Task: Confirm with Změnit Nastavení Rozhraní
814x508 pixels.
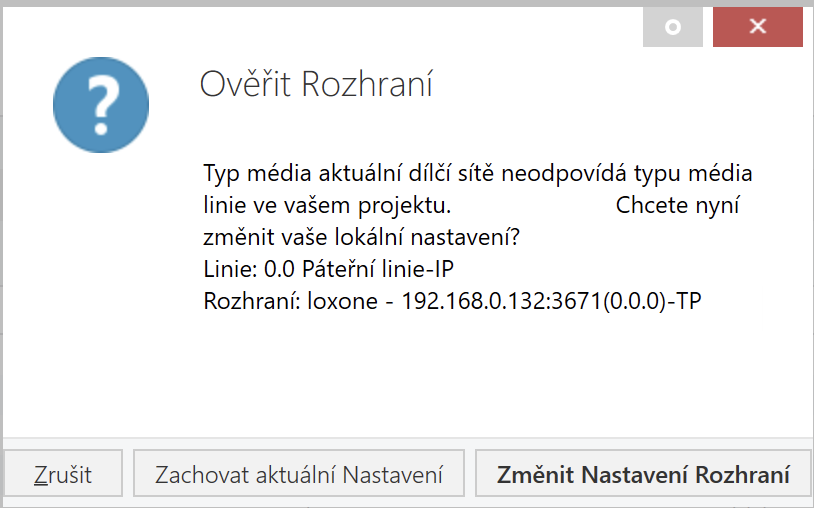Action: tap(643, 474)
